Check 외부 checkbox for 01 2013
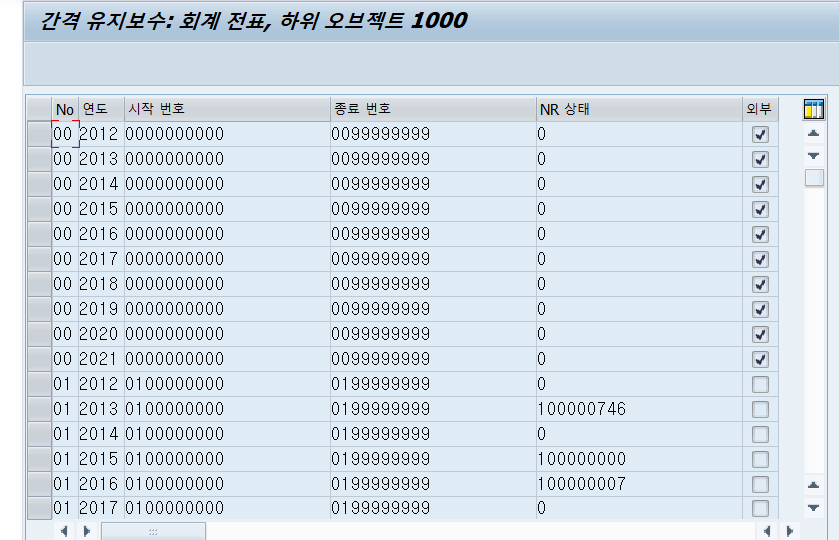This screenshot has width=839, height=540. (x=760, y=409)
